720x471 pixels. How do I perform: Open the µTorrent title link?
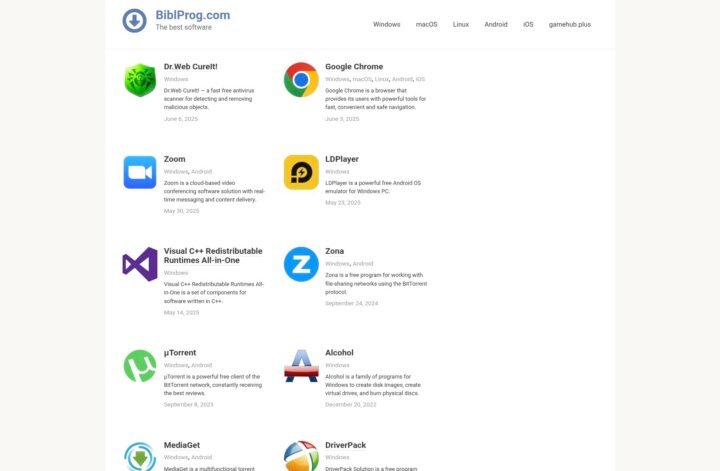(180, 353)
